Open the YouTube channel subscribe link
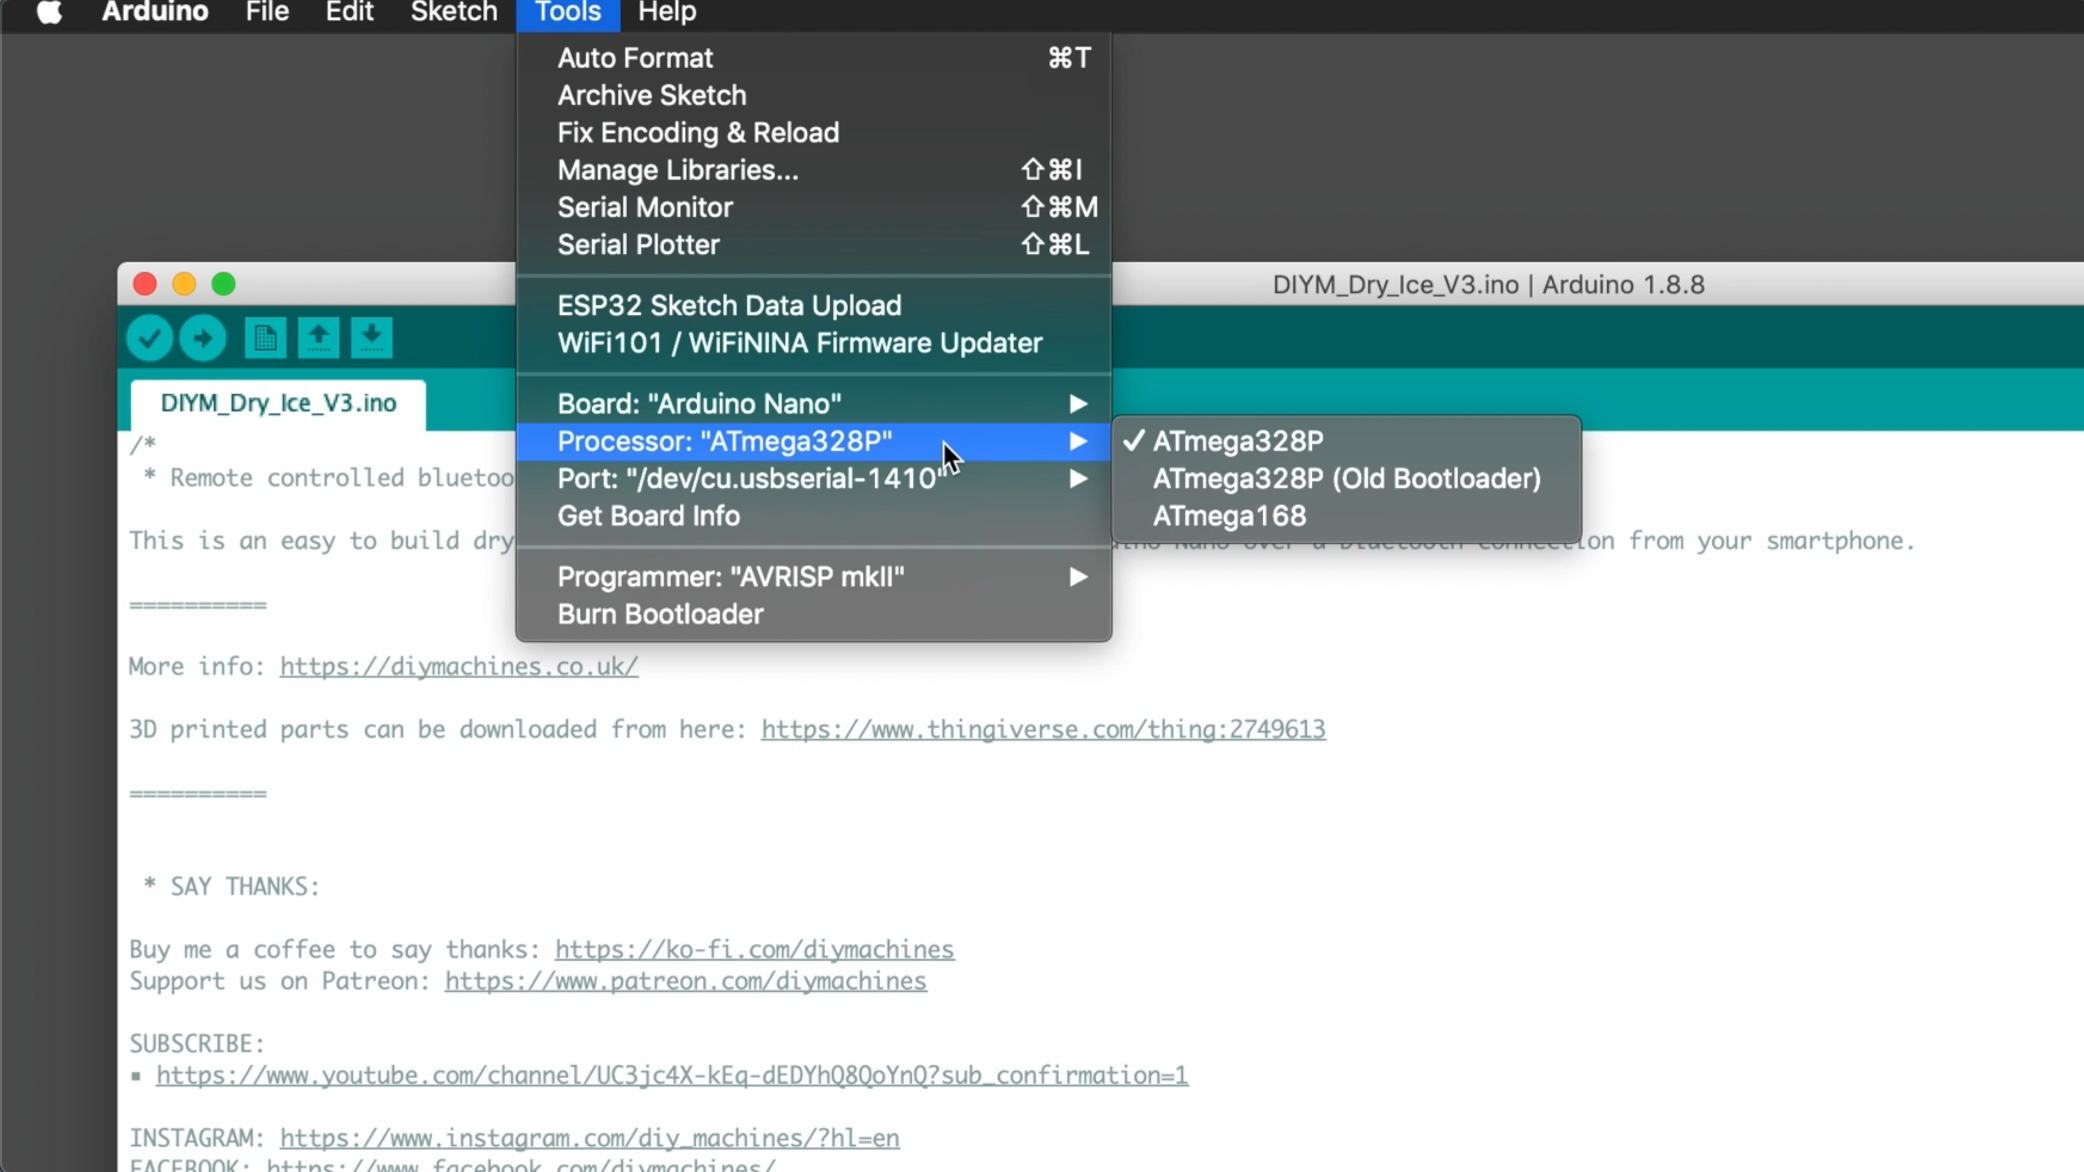 [x=672, y=1076]
